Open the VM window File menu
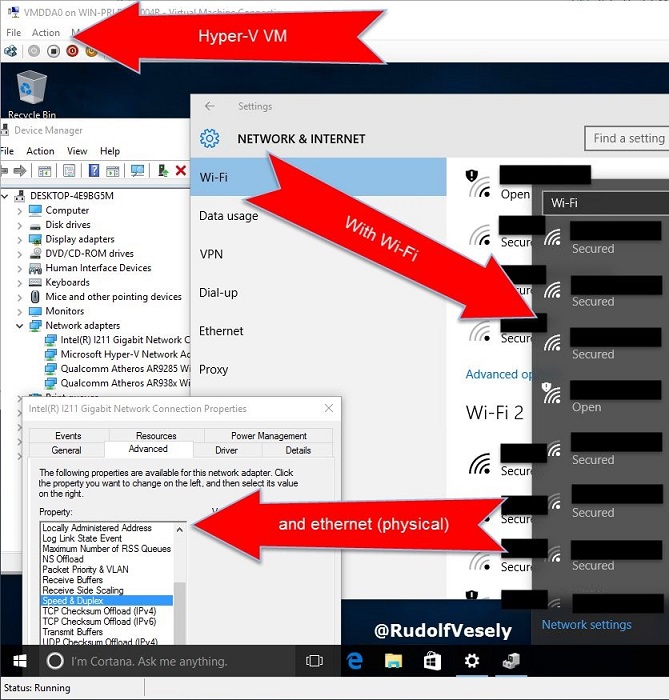The width and height of the screenshot is (669, 700). point(13,33)
